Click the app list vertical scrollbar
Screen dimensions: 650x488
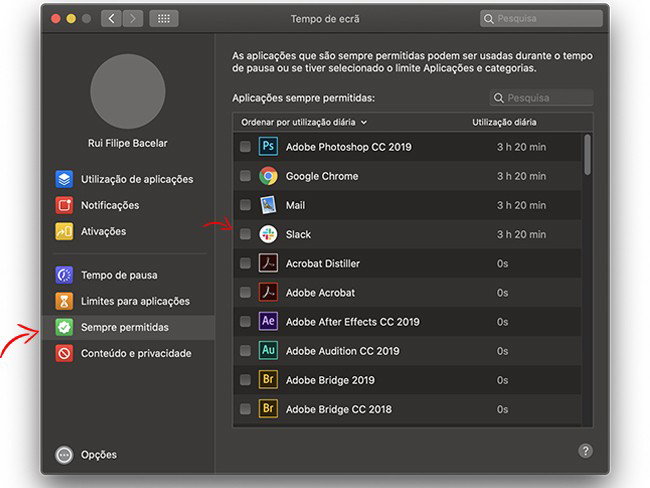point(586,155)
